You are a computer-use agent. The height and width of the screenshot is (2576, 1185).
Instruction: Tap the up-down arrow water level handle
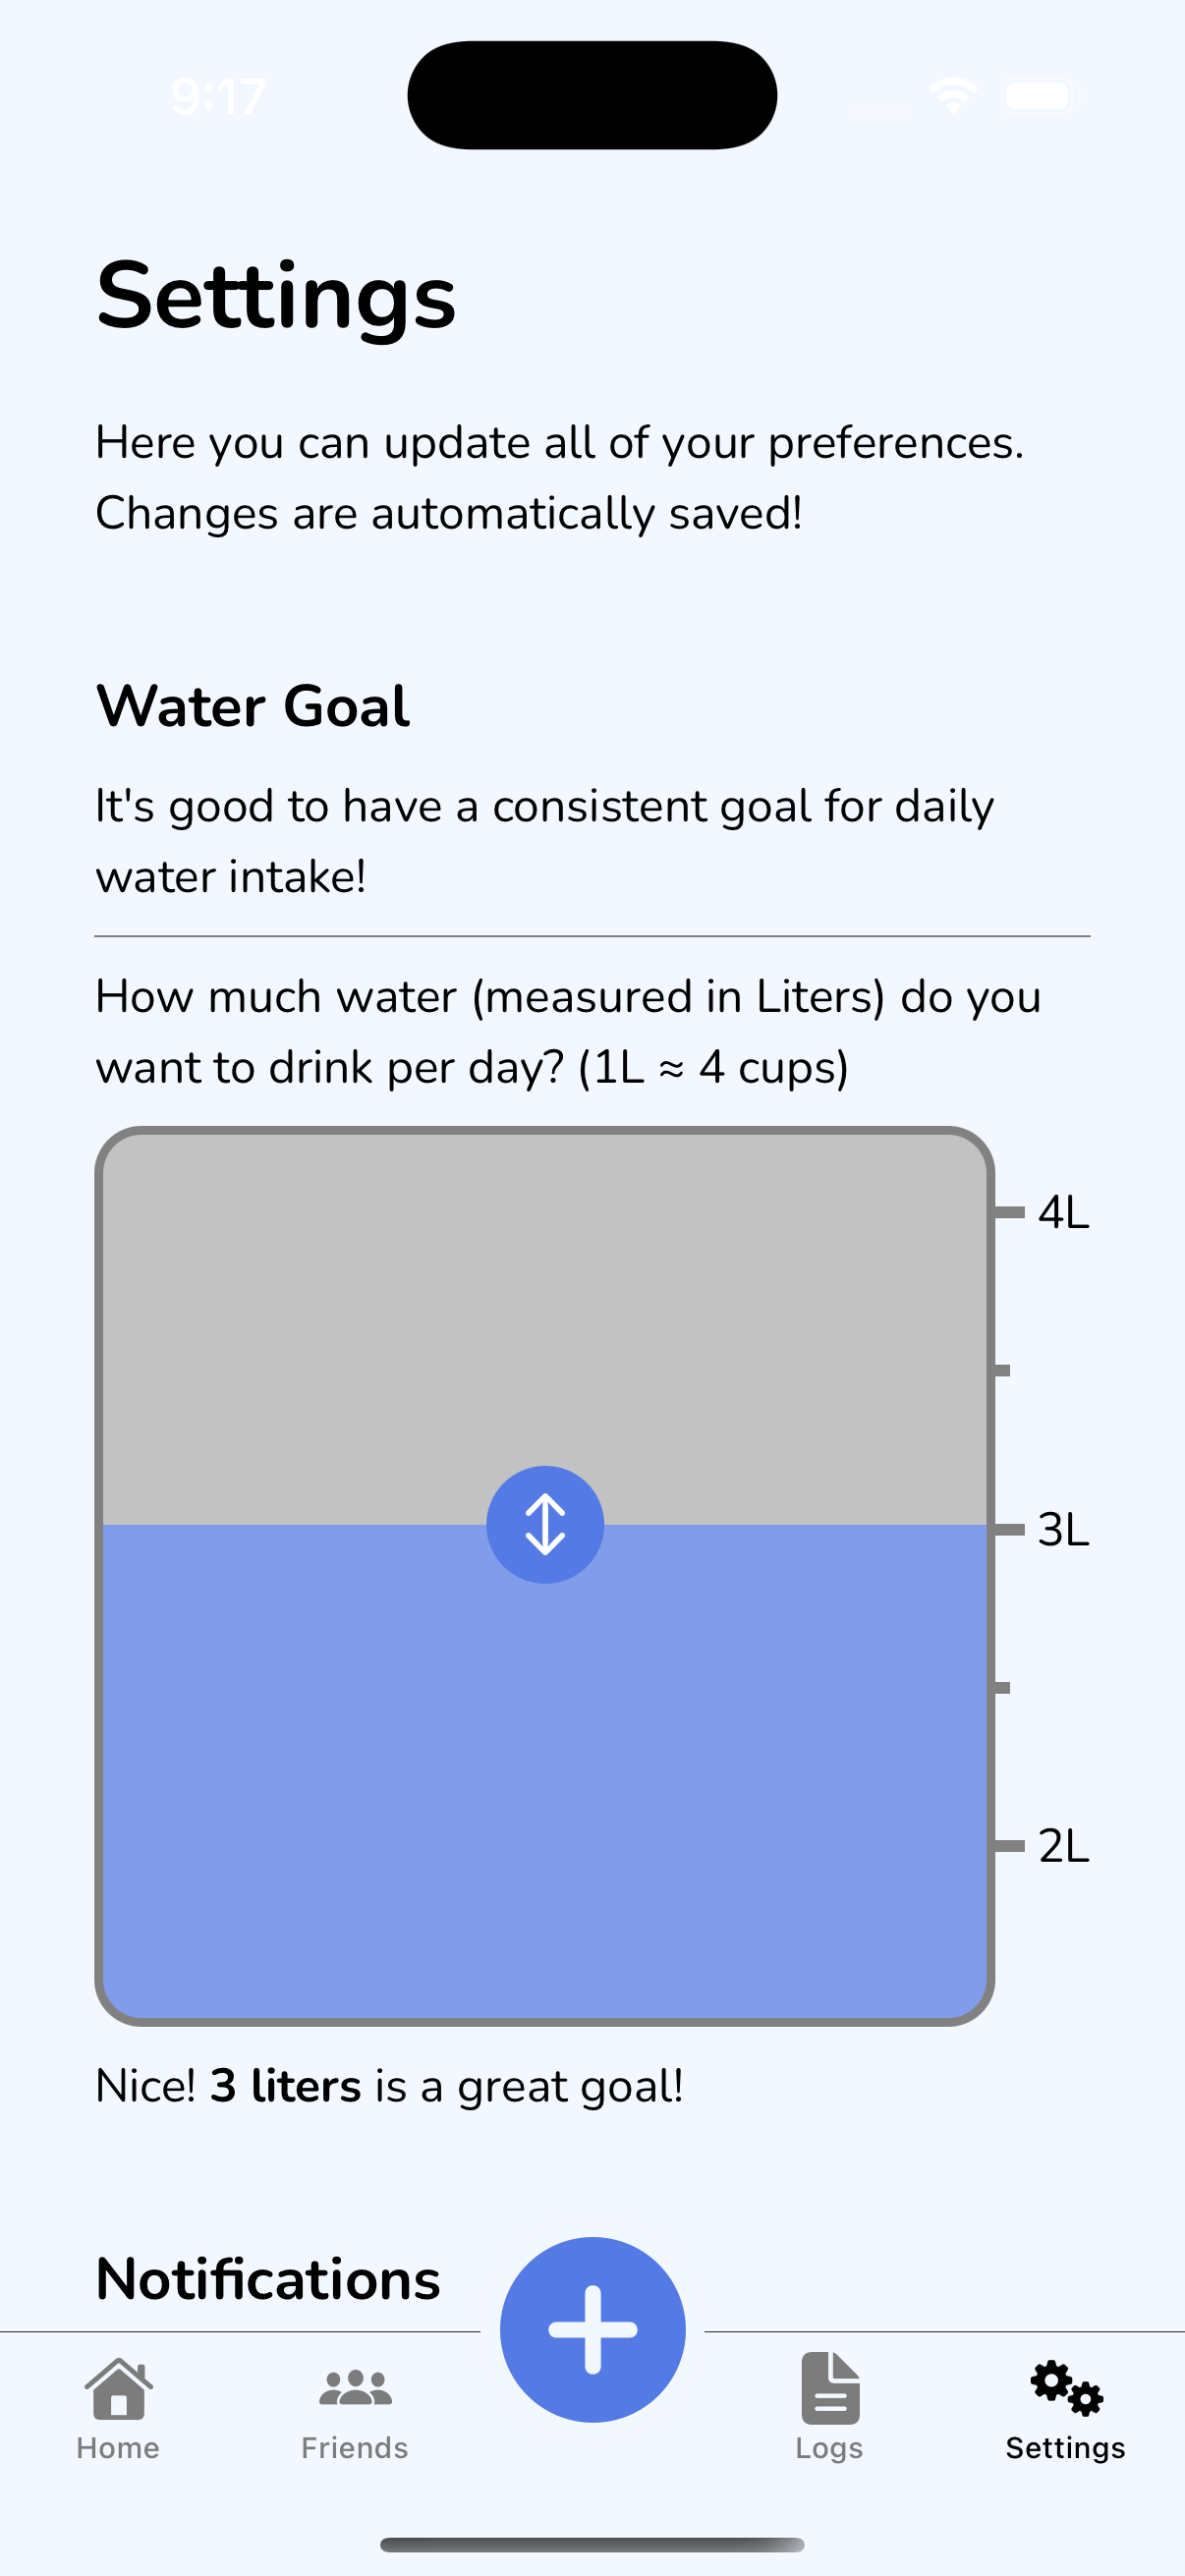click(545, 1524)
